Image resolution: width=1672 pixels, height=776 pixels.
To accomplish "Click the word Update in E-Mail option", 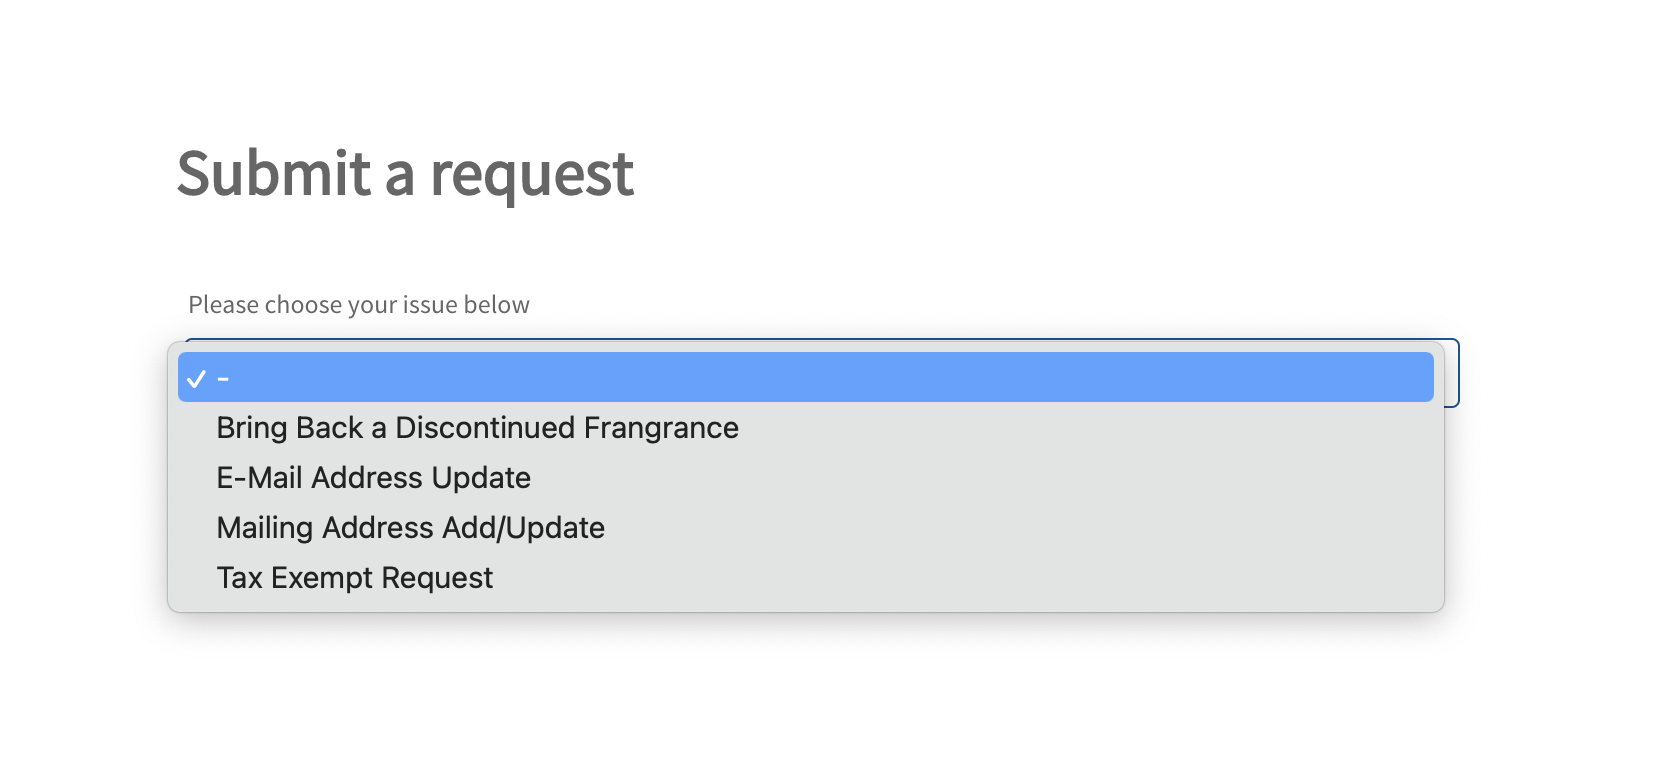I will pyautogui.click(x=480, y=478).
